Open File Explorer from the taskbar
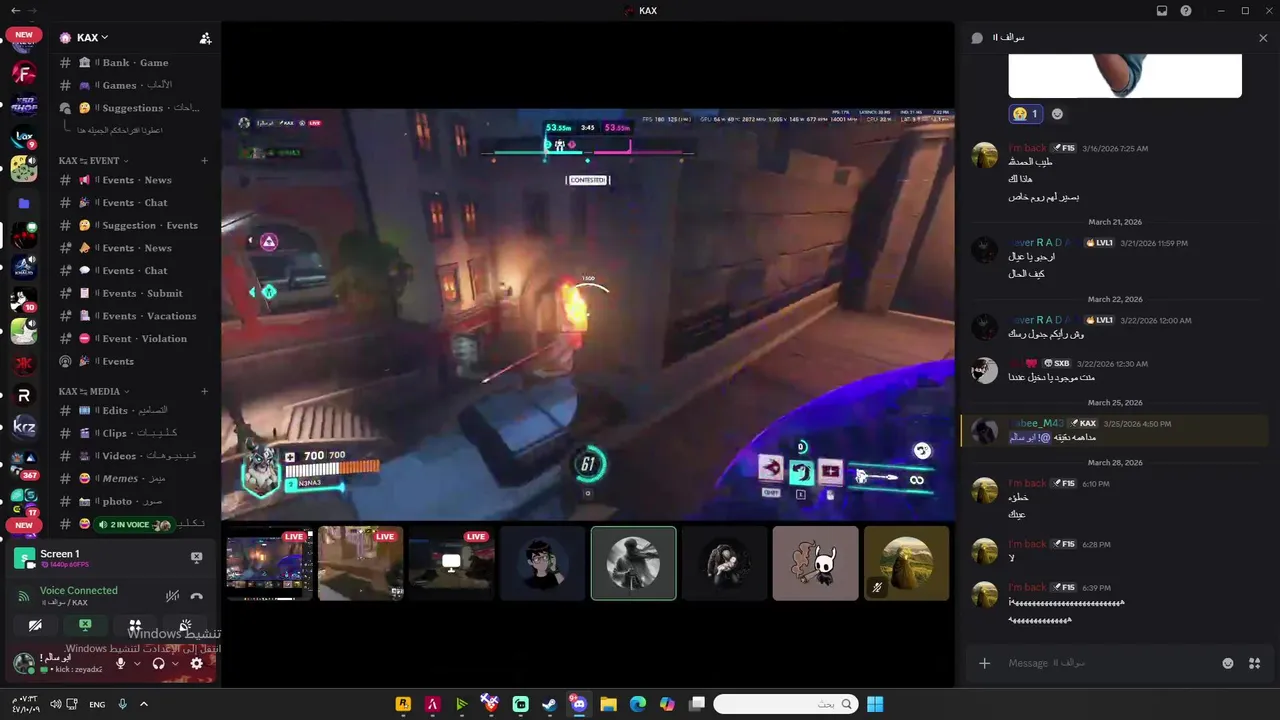The image size is (1280, 720). pos(608,705)
